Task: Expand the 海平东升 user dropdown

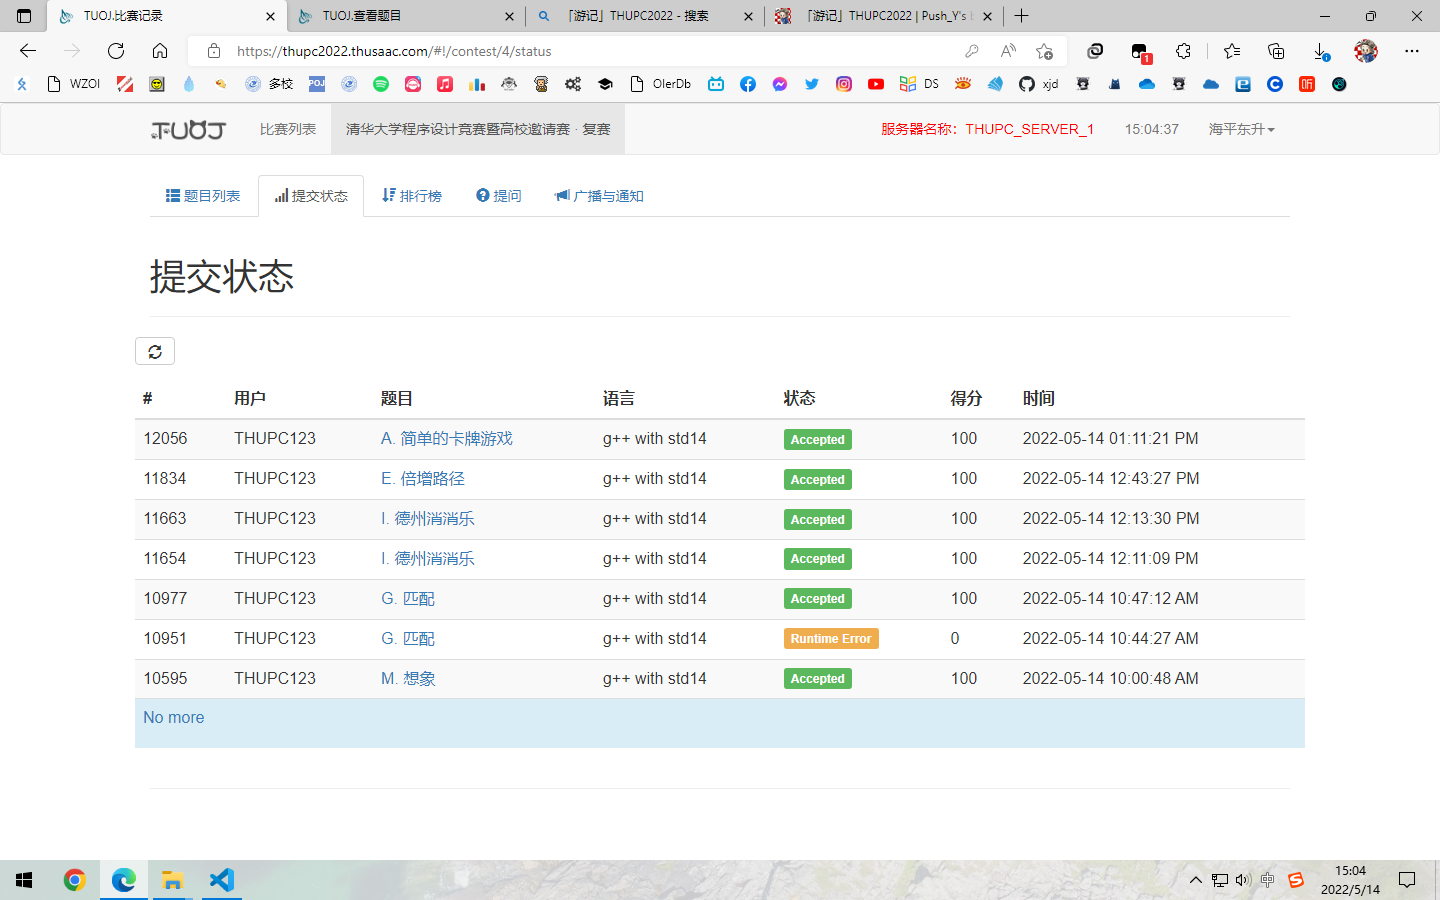Action: point(1241,129)
